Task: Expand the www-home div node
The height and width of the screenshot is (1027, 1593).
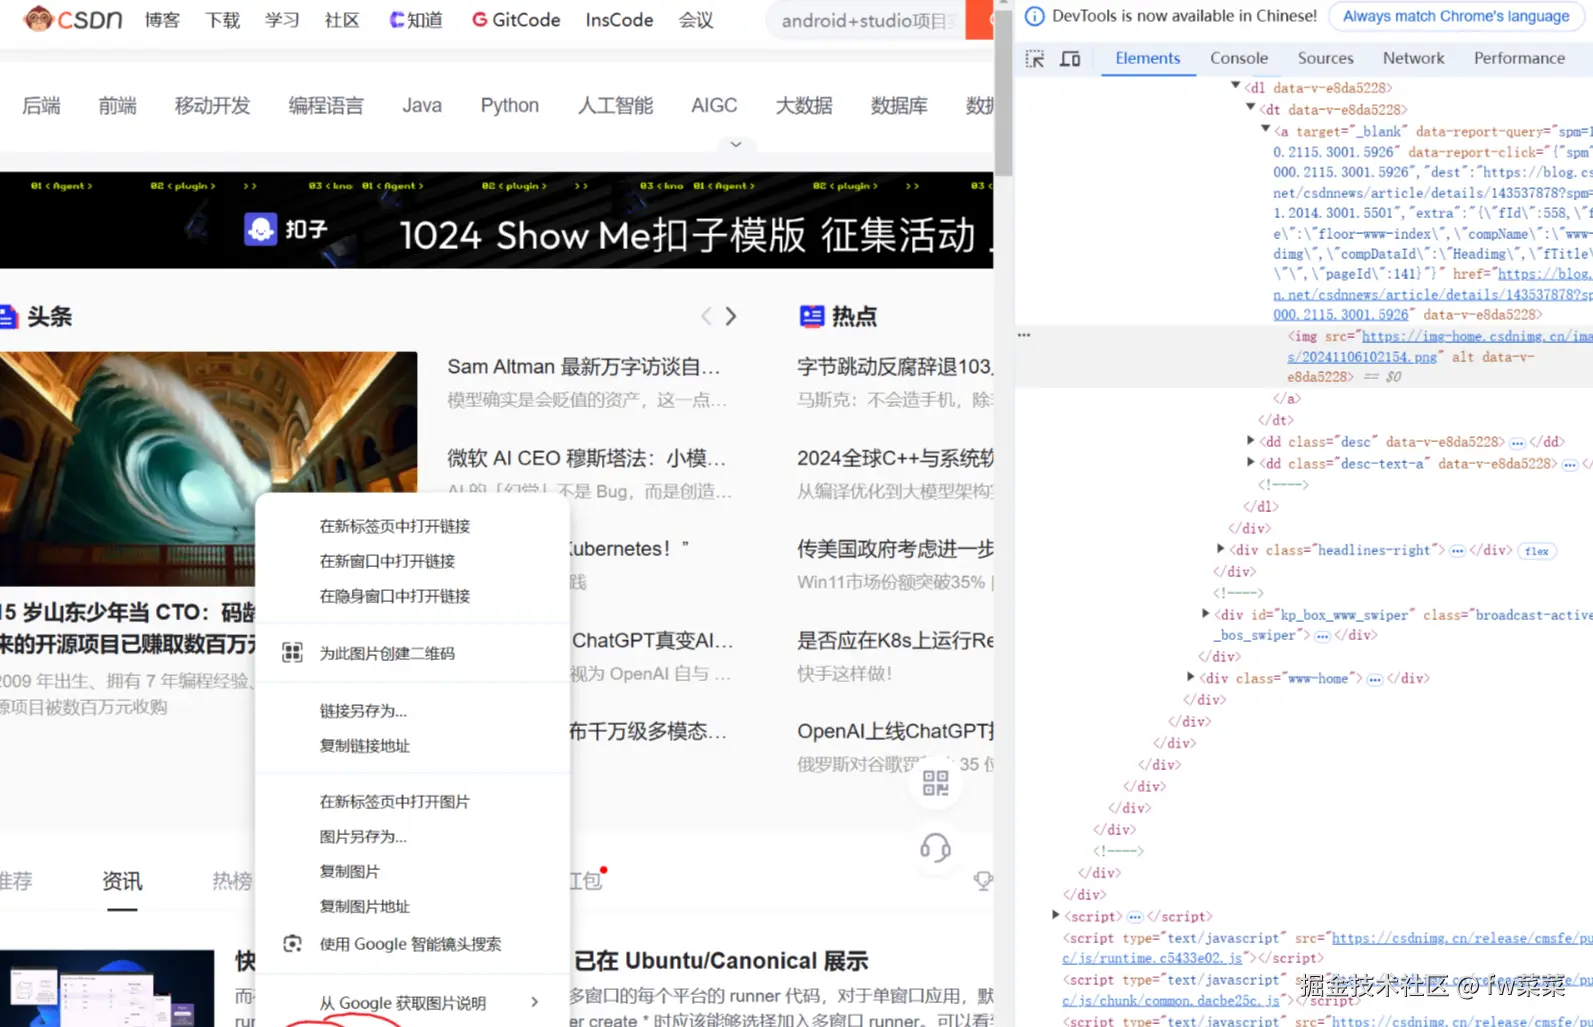Action: [x=1191, y=677]
